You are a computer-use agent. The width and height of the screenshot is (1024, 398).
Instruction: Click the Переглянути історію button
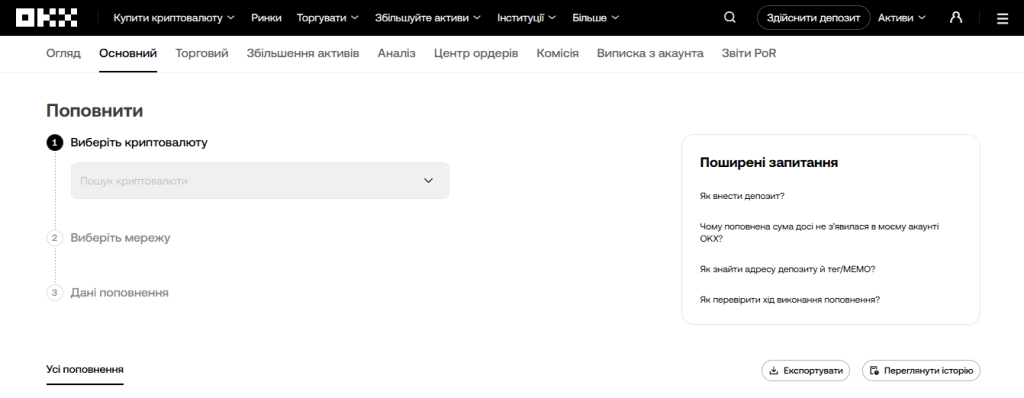pos(921,371)
